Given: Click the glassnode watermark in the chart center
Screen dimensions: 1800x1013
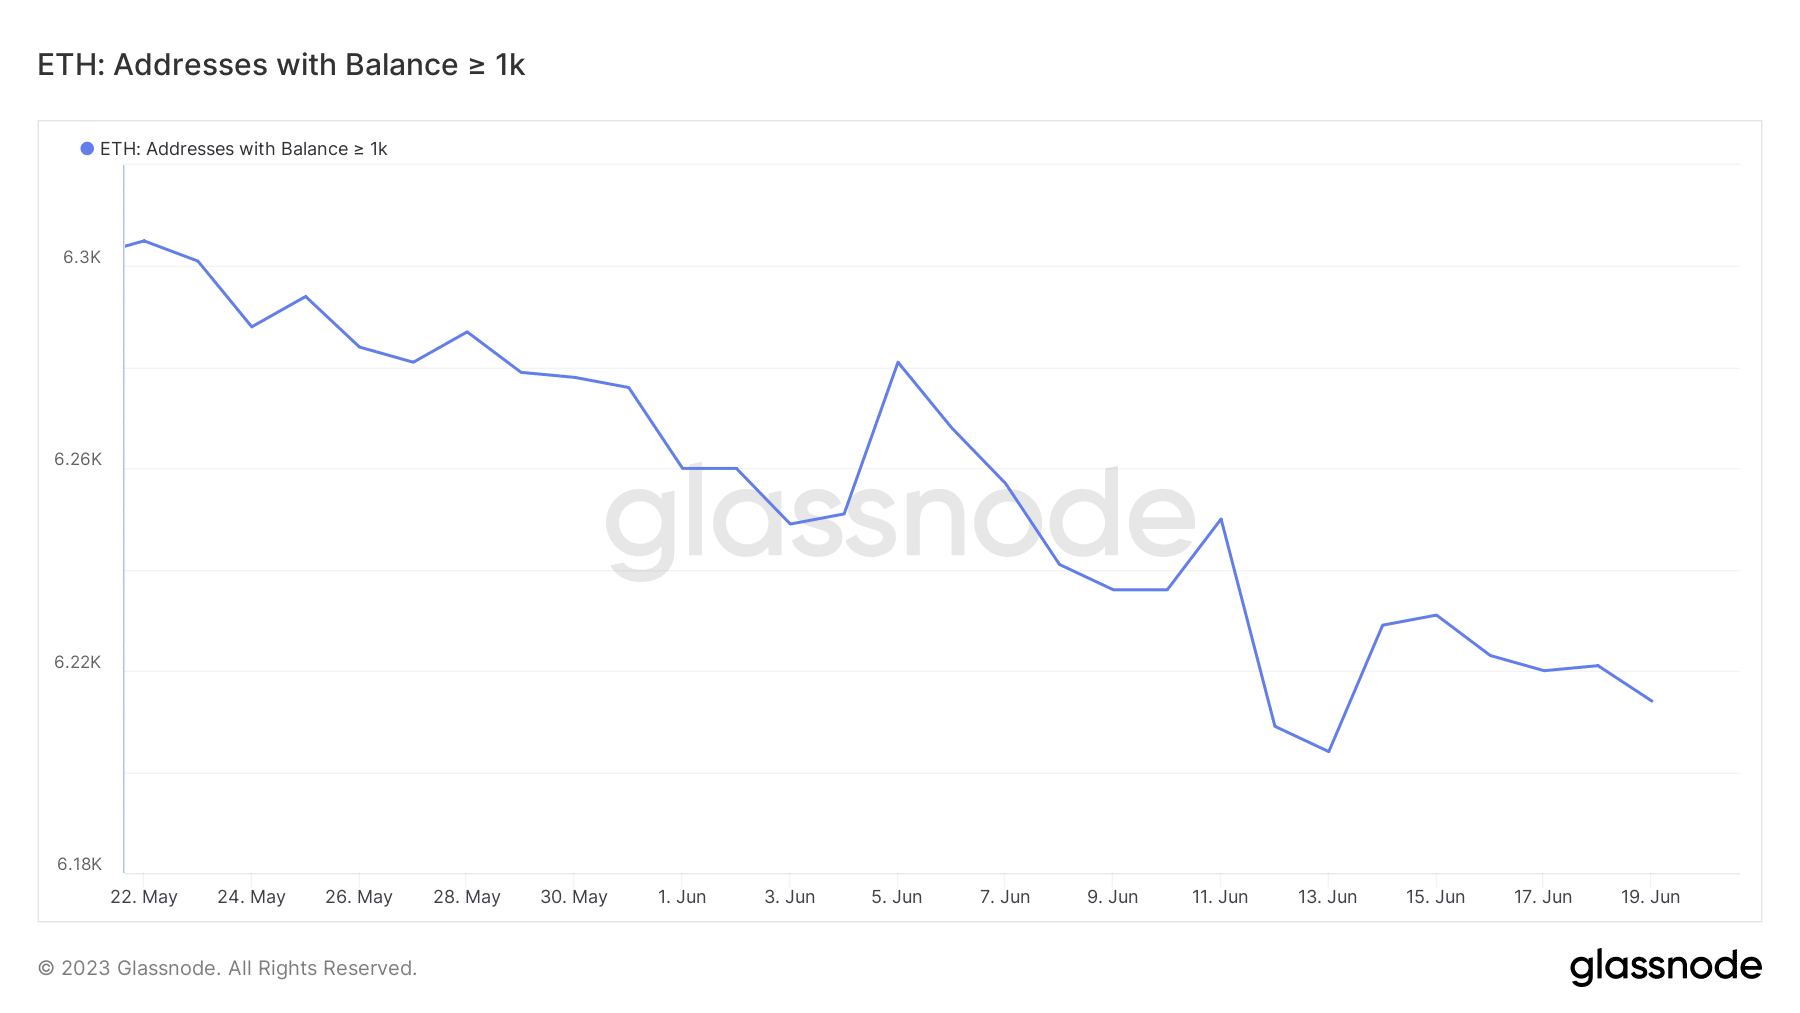Looking at the screenshot, I should point(900,518).
